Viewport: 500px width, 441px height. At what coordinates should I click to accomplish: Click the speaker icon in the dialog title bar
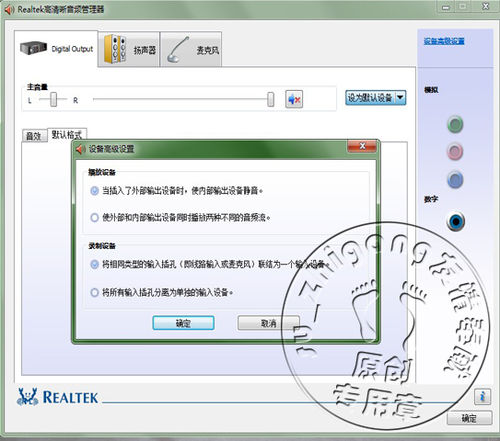[80, 149]
